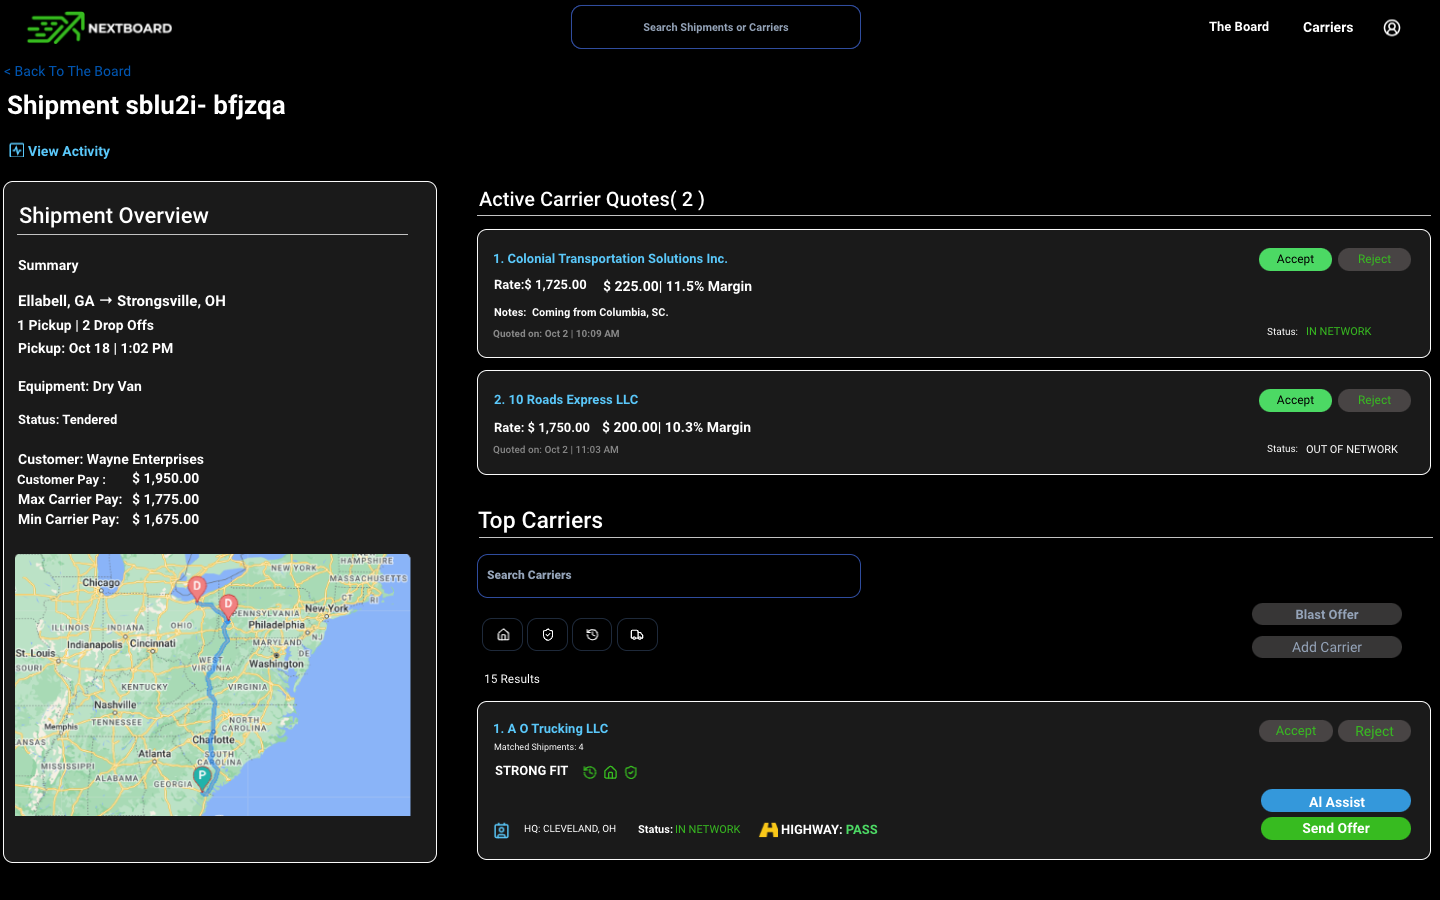Reject A O Trucking LLC
Image resolution: width=1440 pixels, height=900 pixels.
1374,731
